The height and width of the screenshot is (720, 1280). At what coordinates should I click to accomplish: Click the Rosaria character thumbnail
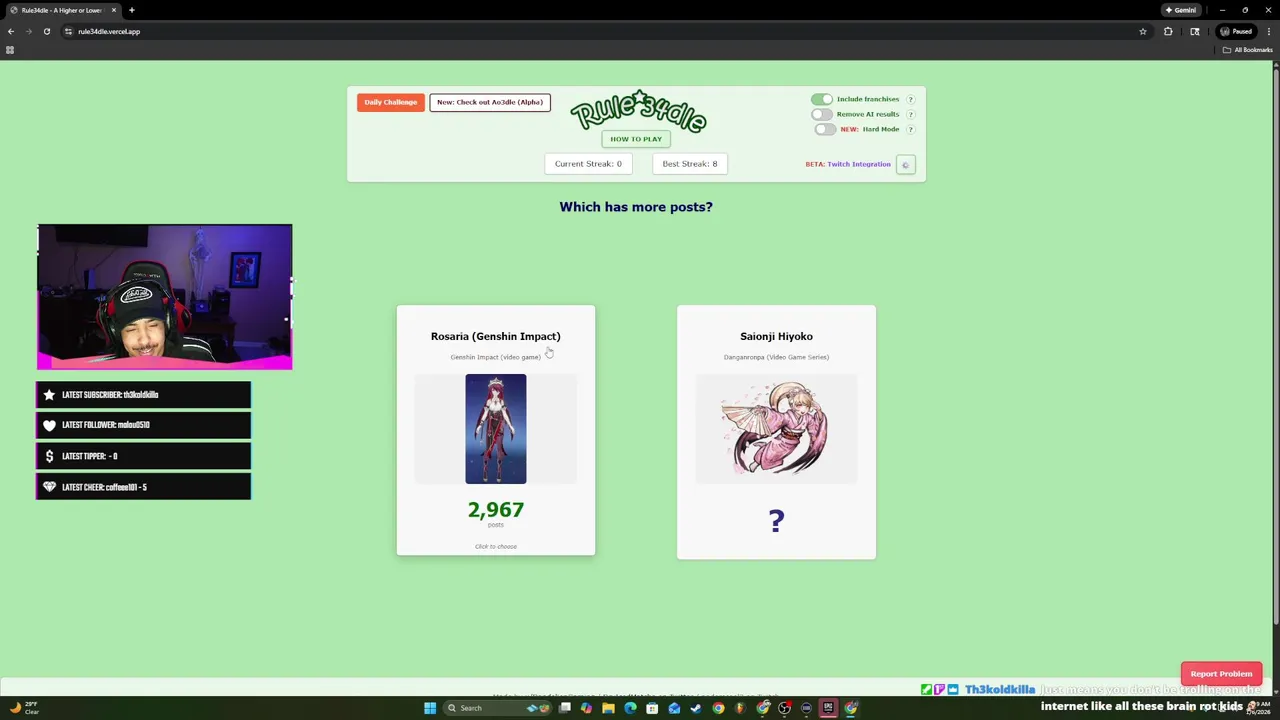(496, 429)
